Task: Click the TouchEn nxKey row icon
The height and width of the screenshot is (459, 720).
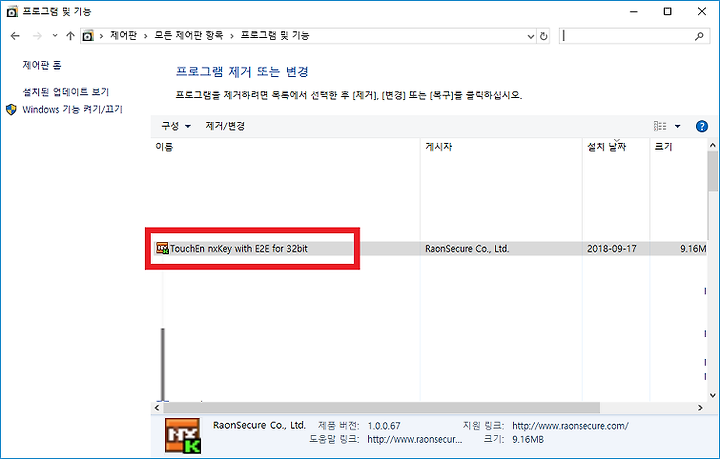Action: pos(162,248)
